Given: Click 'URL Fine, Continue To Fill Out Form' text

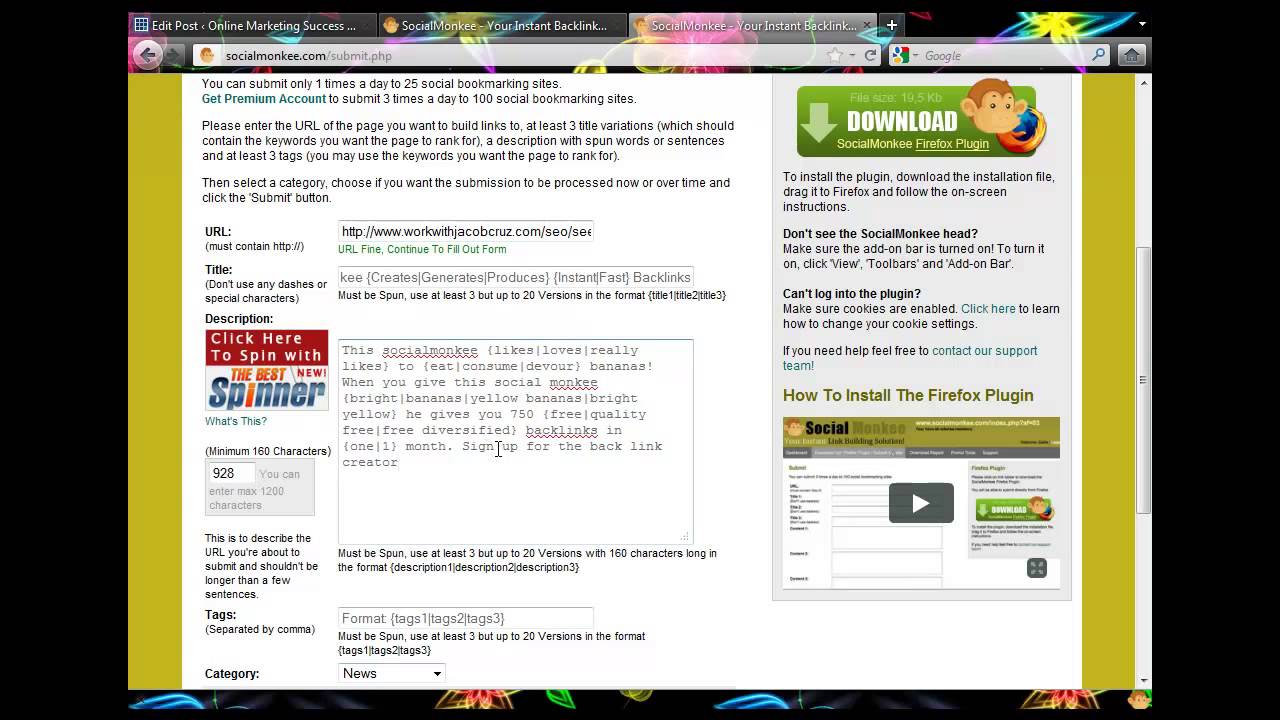Looking at the screenshot, I should coord(422,249).
